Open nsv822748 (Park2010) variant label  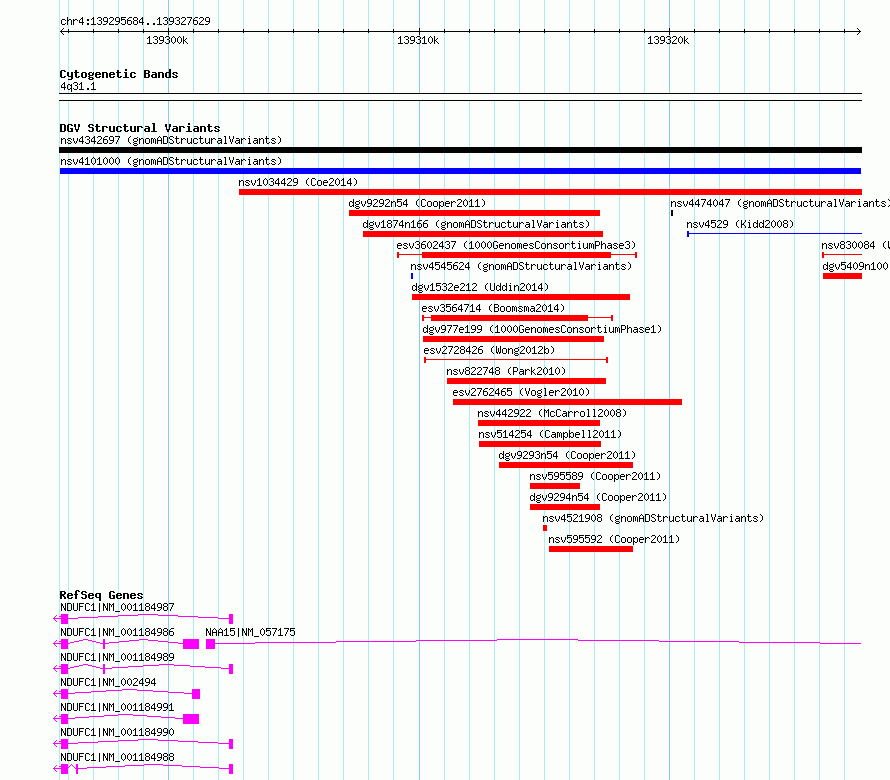click(506, 371)
